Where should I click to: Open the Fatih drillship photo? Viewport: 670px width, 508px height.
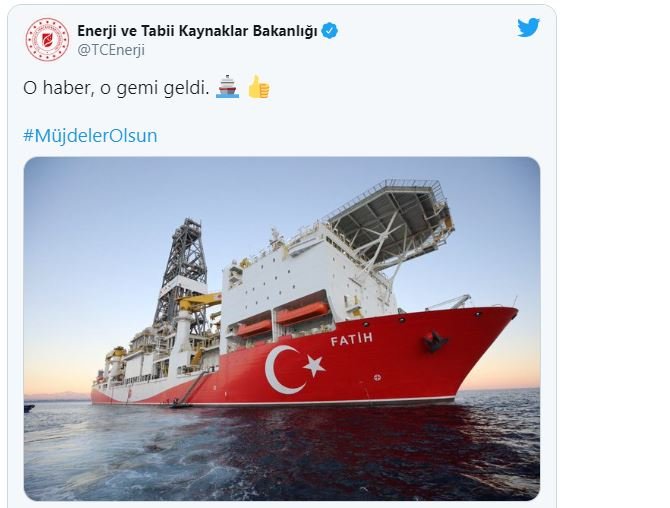click(282, 329)
